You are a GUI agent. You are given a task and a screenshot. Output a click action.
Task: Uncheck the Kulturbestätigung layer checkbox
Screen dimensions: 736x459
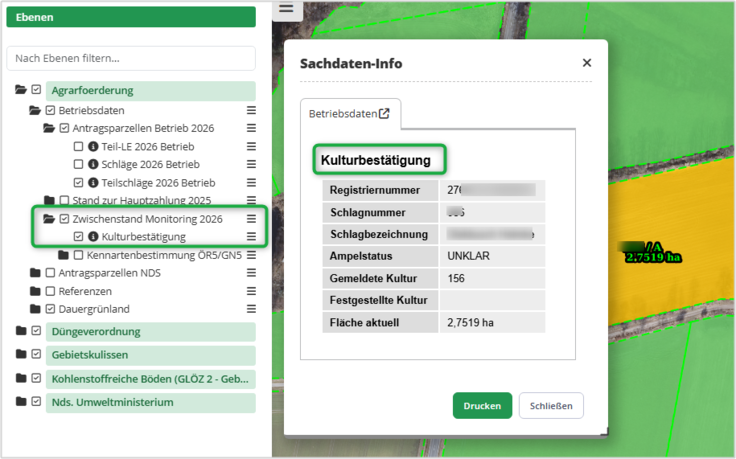(x=78, y=237)
